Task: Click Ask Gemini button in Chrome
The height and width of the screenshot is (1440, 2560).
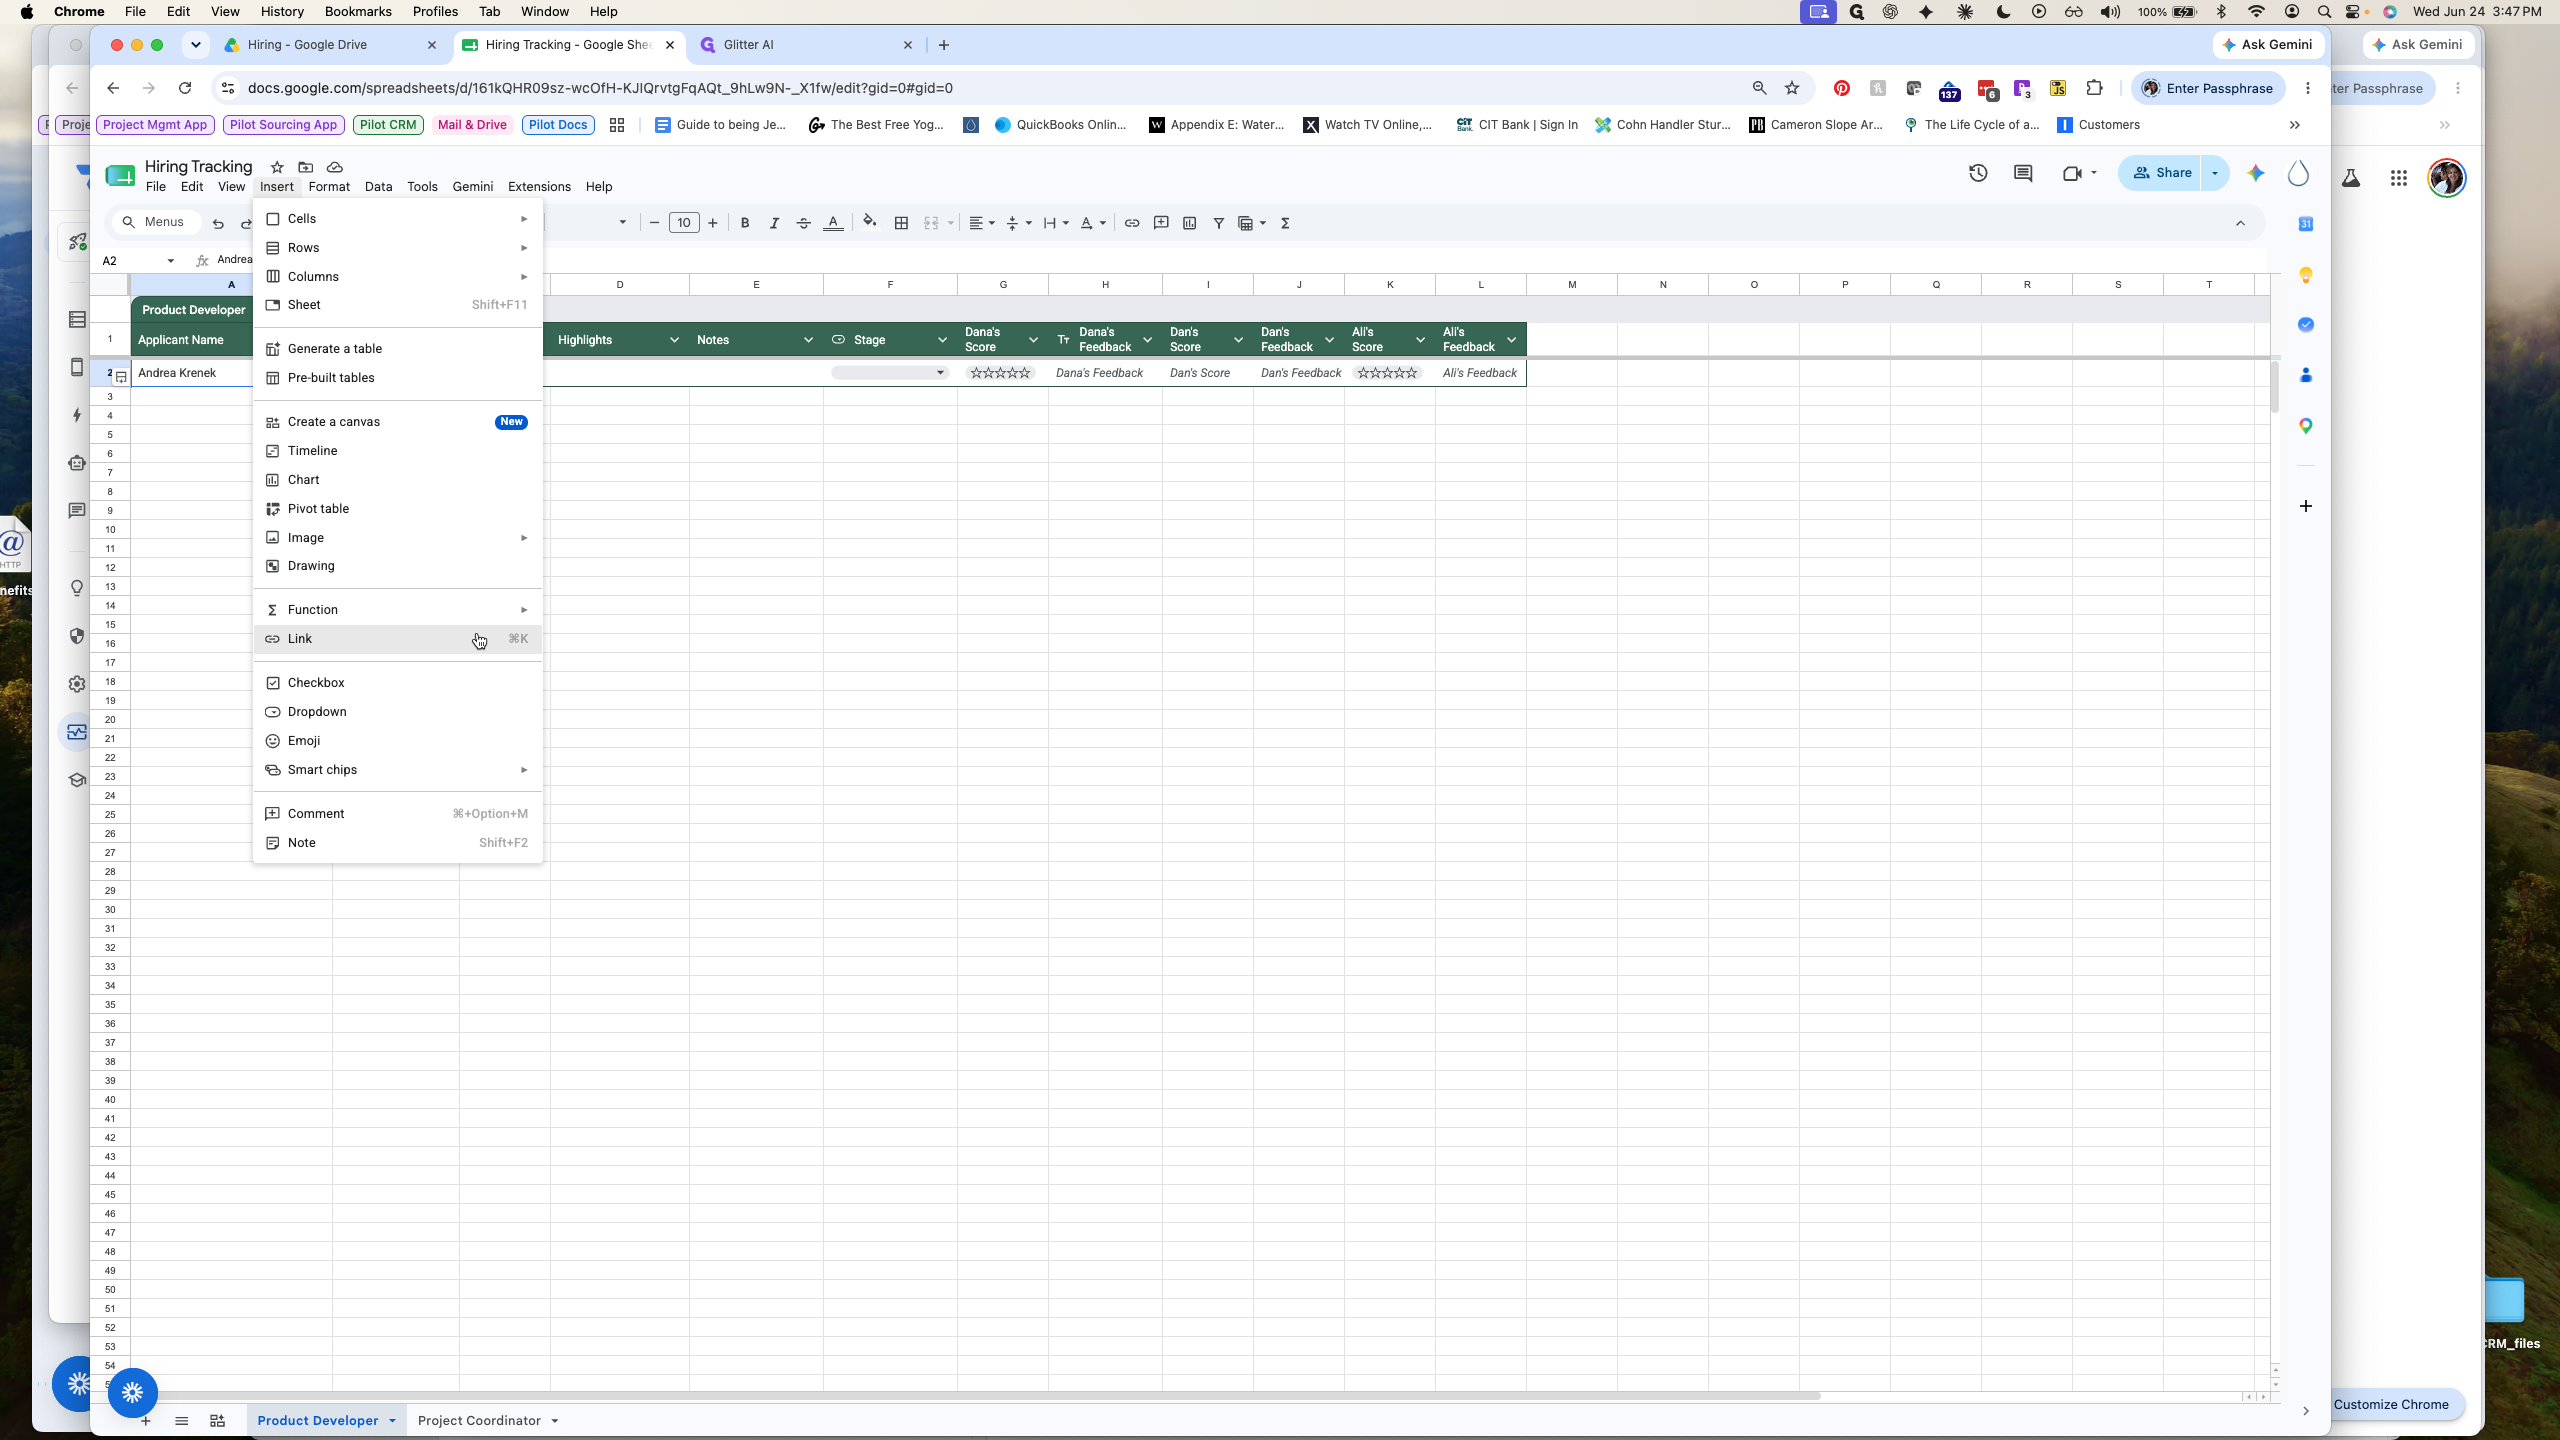Action: pos(2267,45)
